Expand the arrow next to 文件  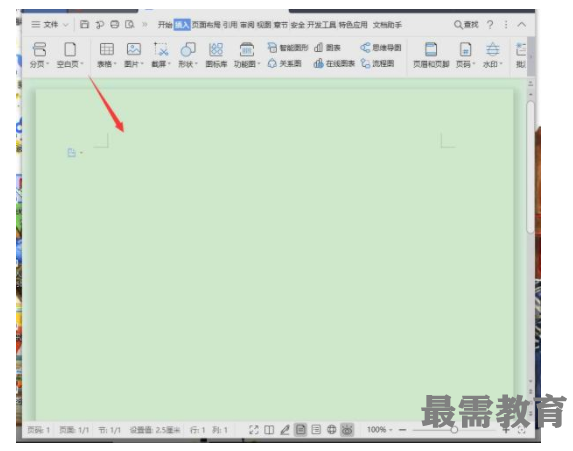click(x=66, y=25)
